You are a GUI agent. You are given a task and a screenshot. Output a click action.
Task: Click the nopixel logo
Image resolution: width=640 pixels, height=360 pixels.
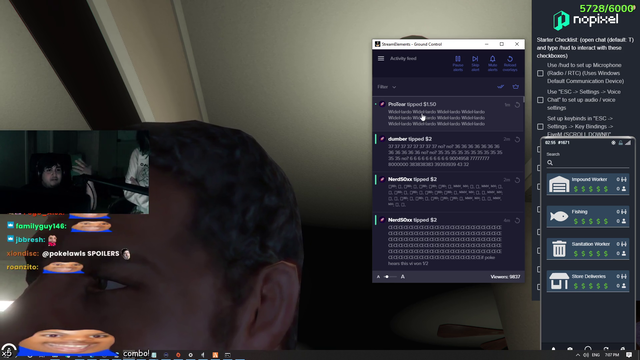click(x=585, y=20)
